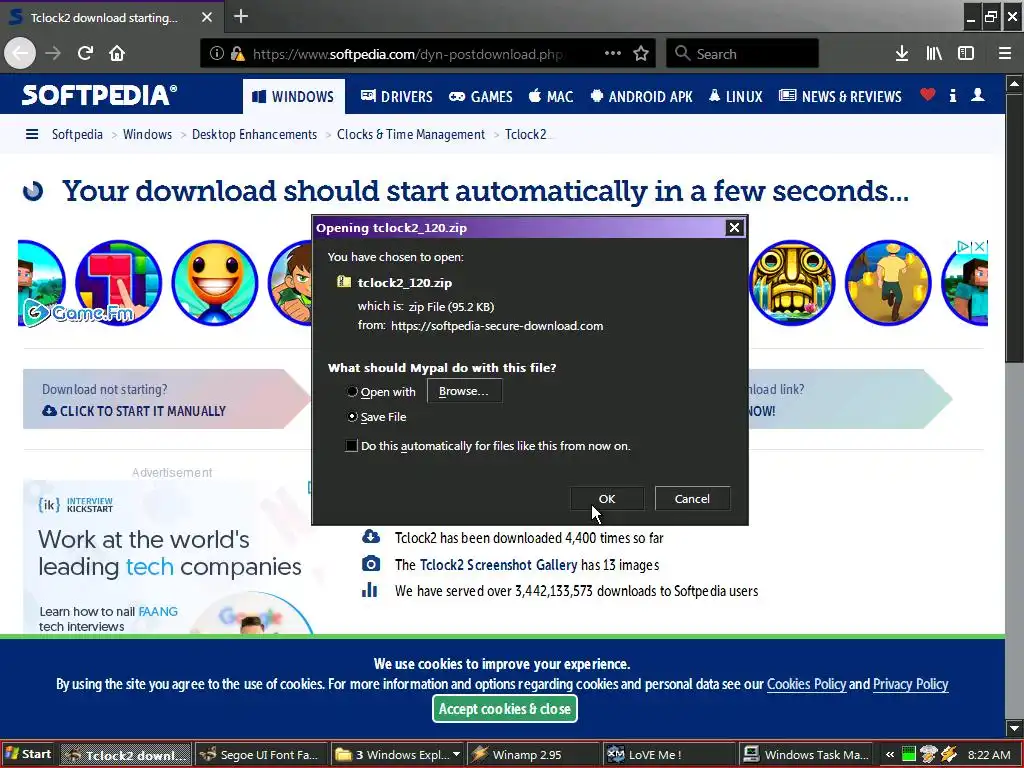The image size is (1024, 768).
Task: Click the Temple Run game ad icon
Action: (x=792, y=282)
